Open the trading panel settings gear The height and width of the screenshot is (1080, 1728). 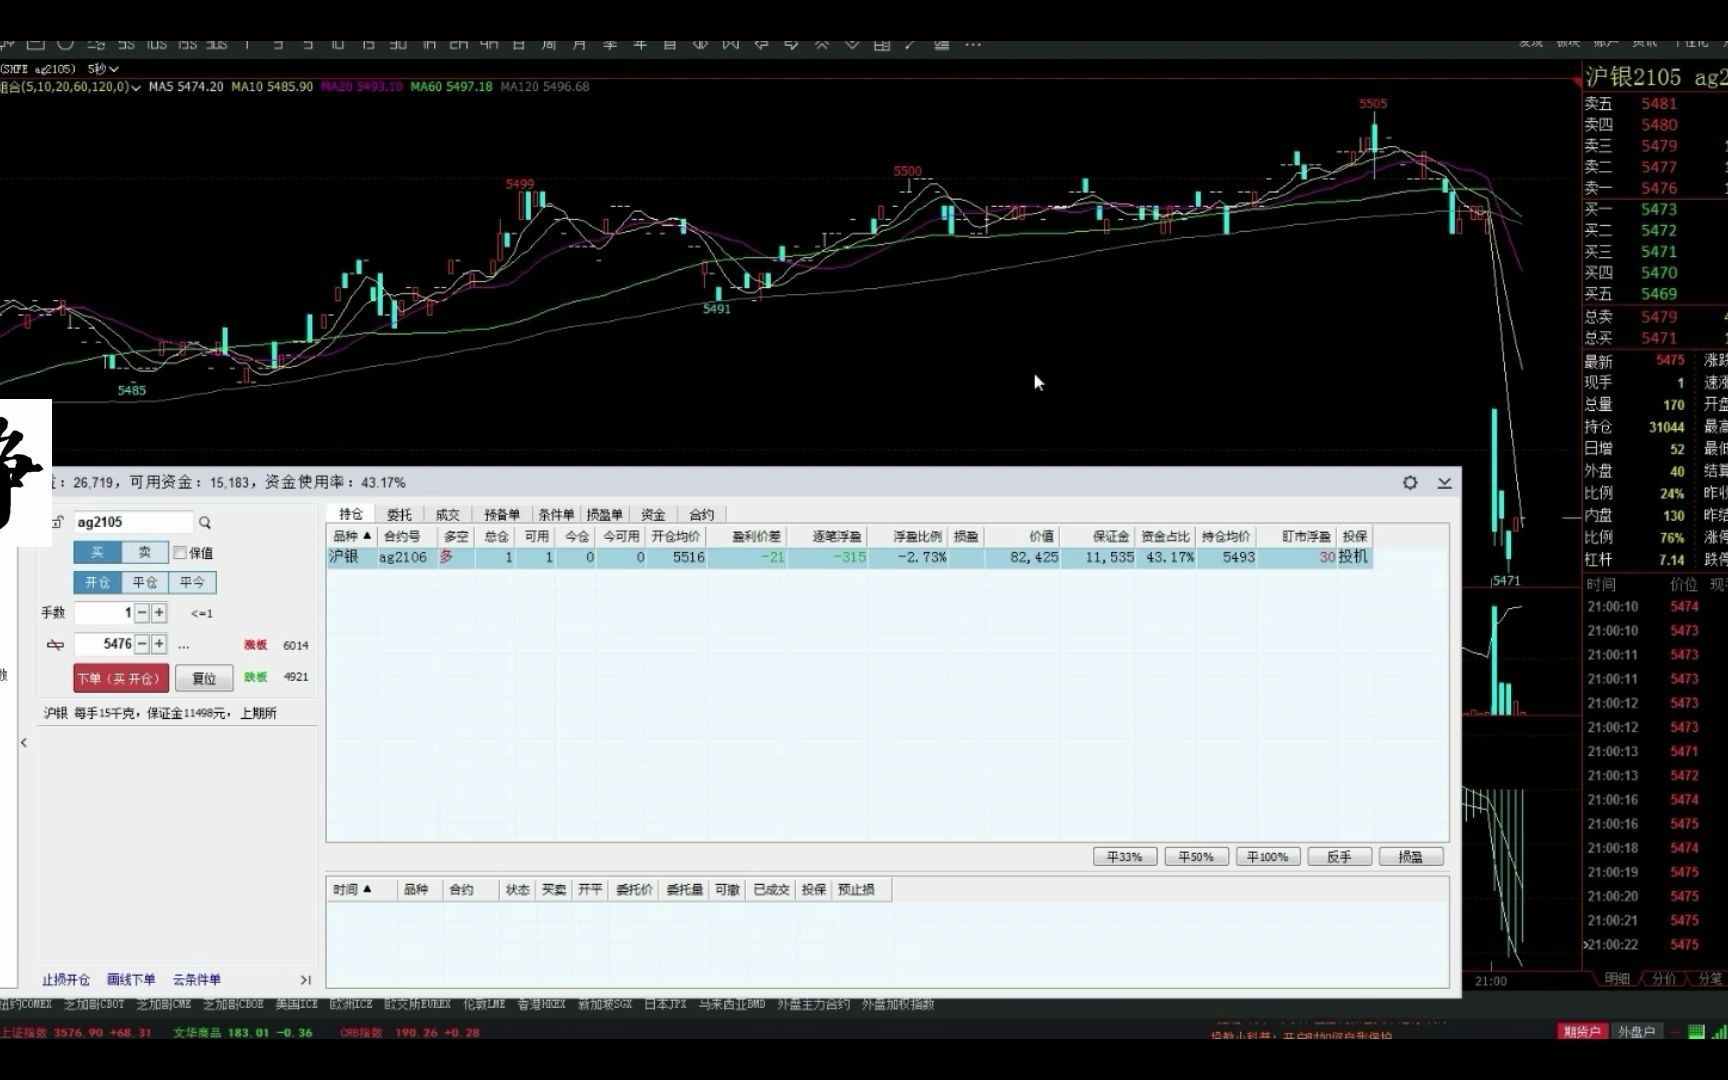(1410, 482)
